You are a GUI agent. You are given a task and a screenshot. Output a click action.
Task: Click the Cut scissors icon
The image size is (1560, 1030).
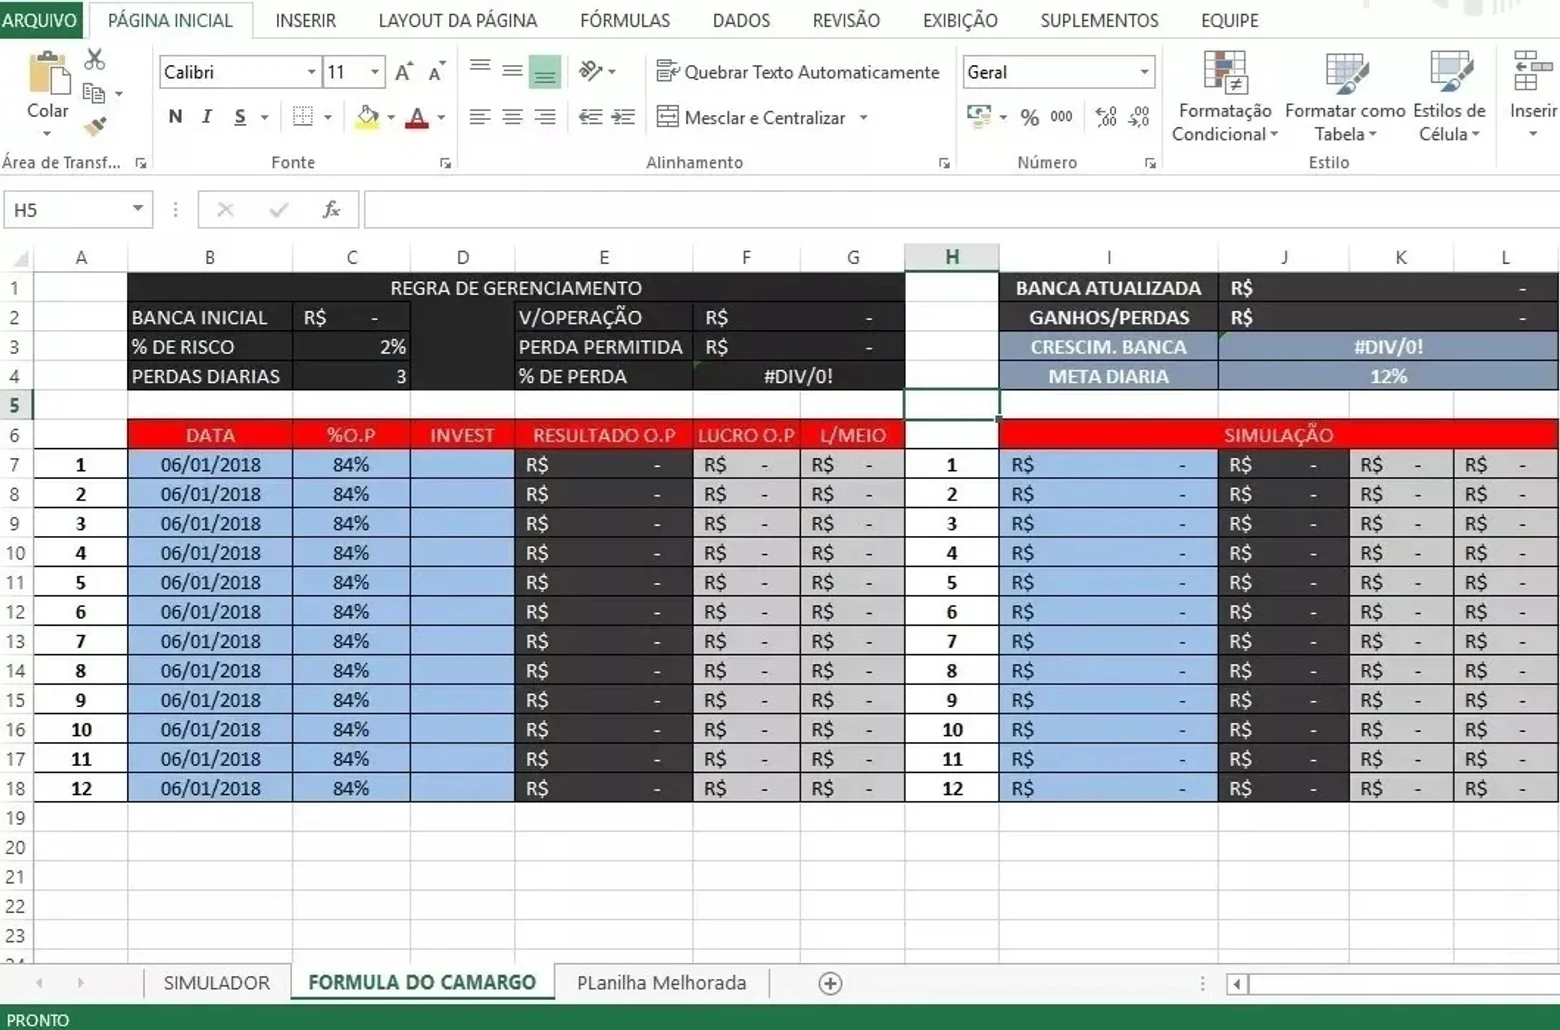(95, 60)
